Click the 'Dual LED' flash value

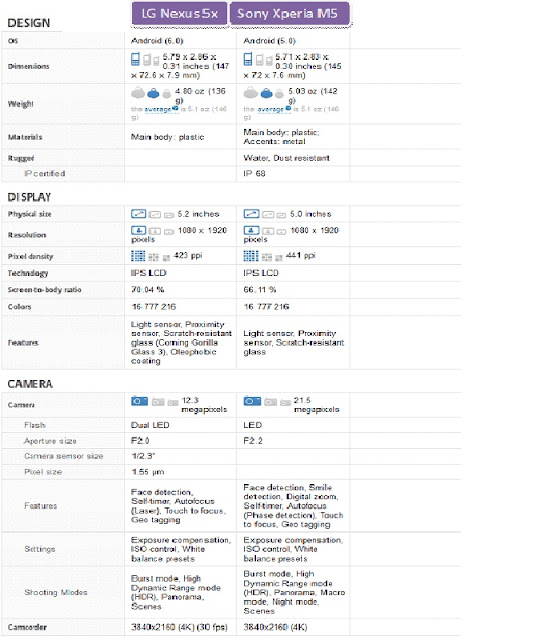click(150, 425)
